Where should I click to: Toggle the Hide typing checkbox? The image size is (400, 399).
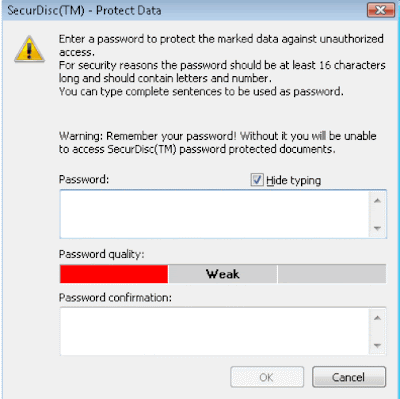coord(257,180)
